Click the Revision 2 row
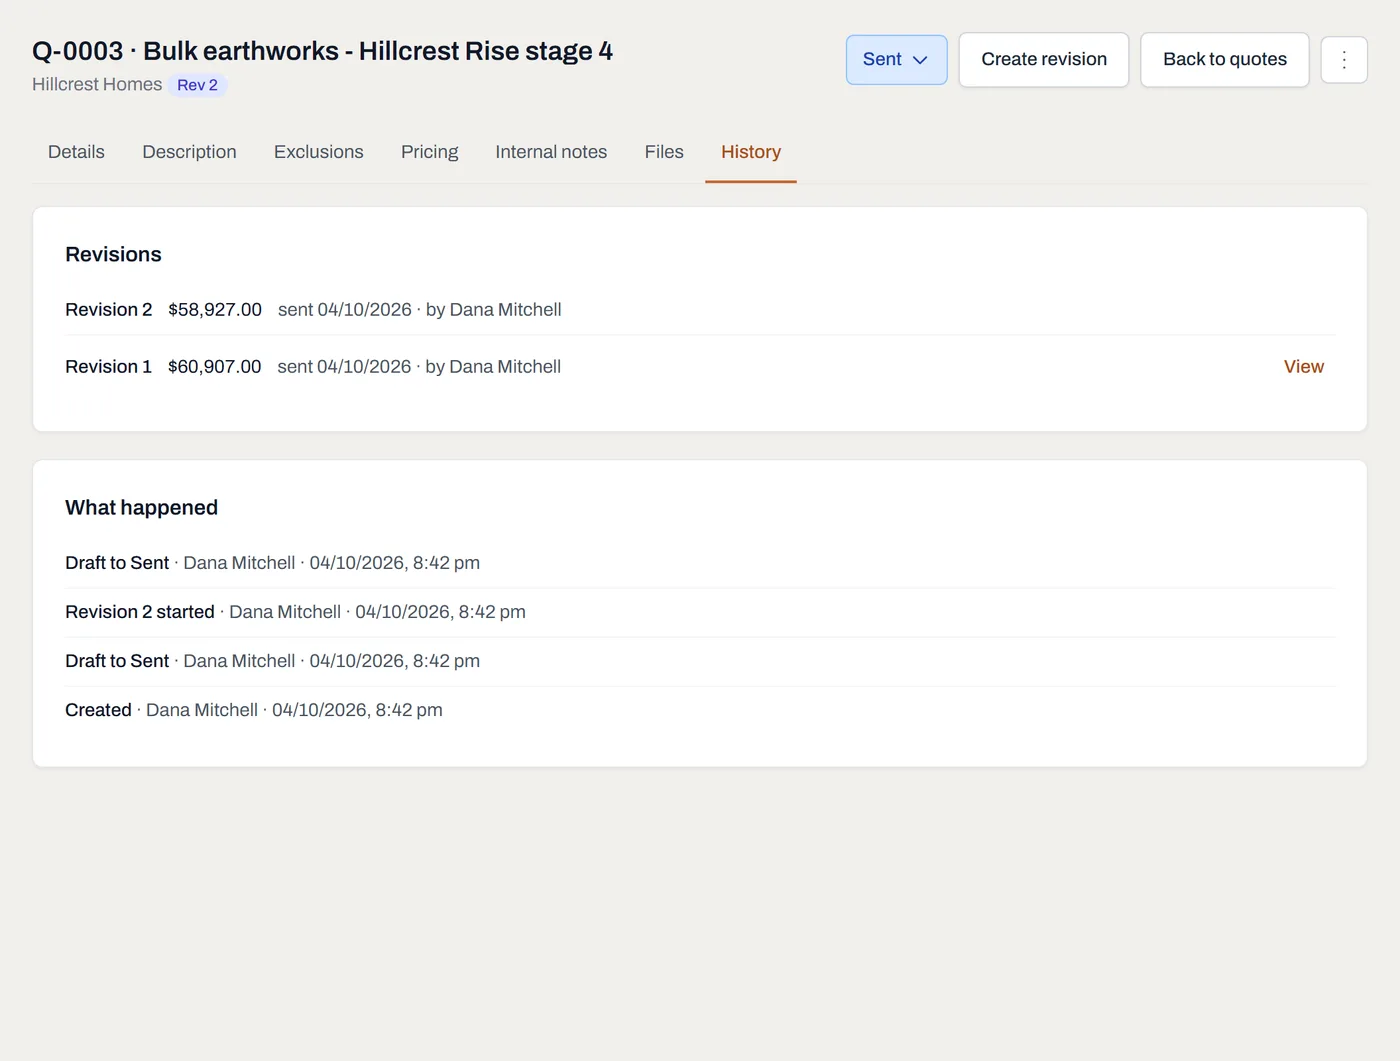This screenshot has width=1400, height=1061. coord(700,310)
